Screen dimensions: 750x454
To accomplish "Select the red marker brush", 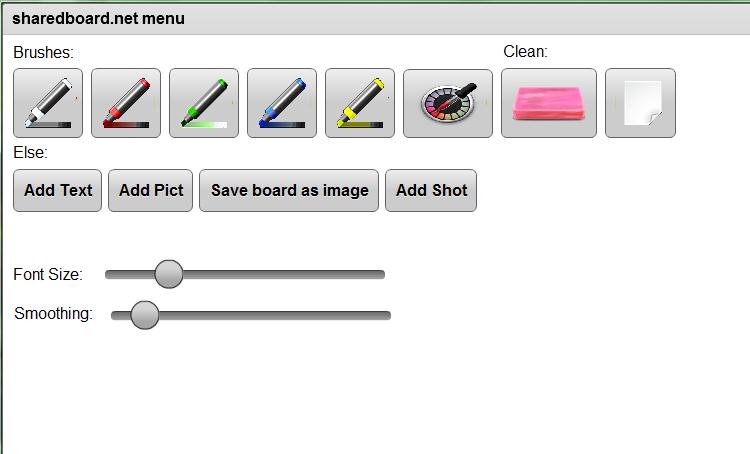I will (126, 103).
